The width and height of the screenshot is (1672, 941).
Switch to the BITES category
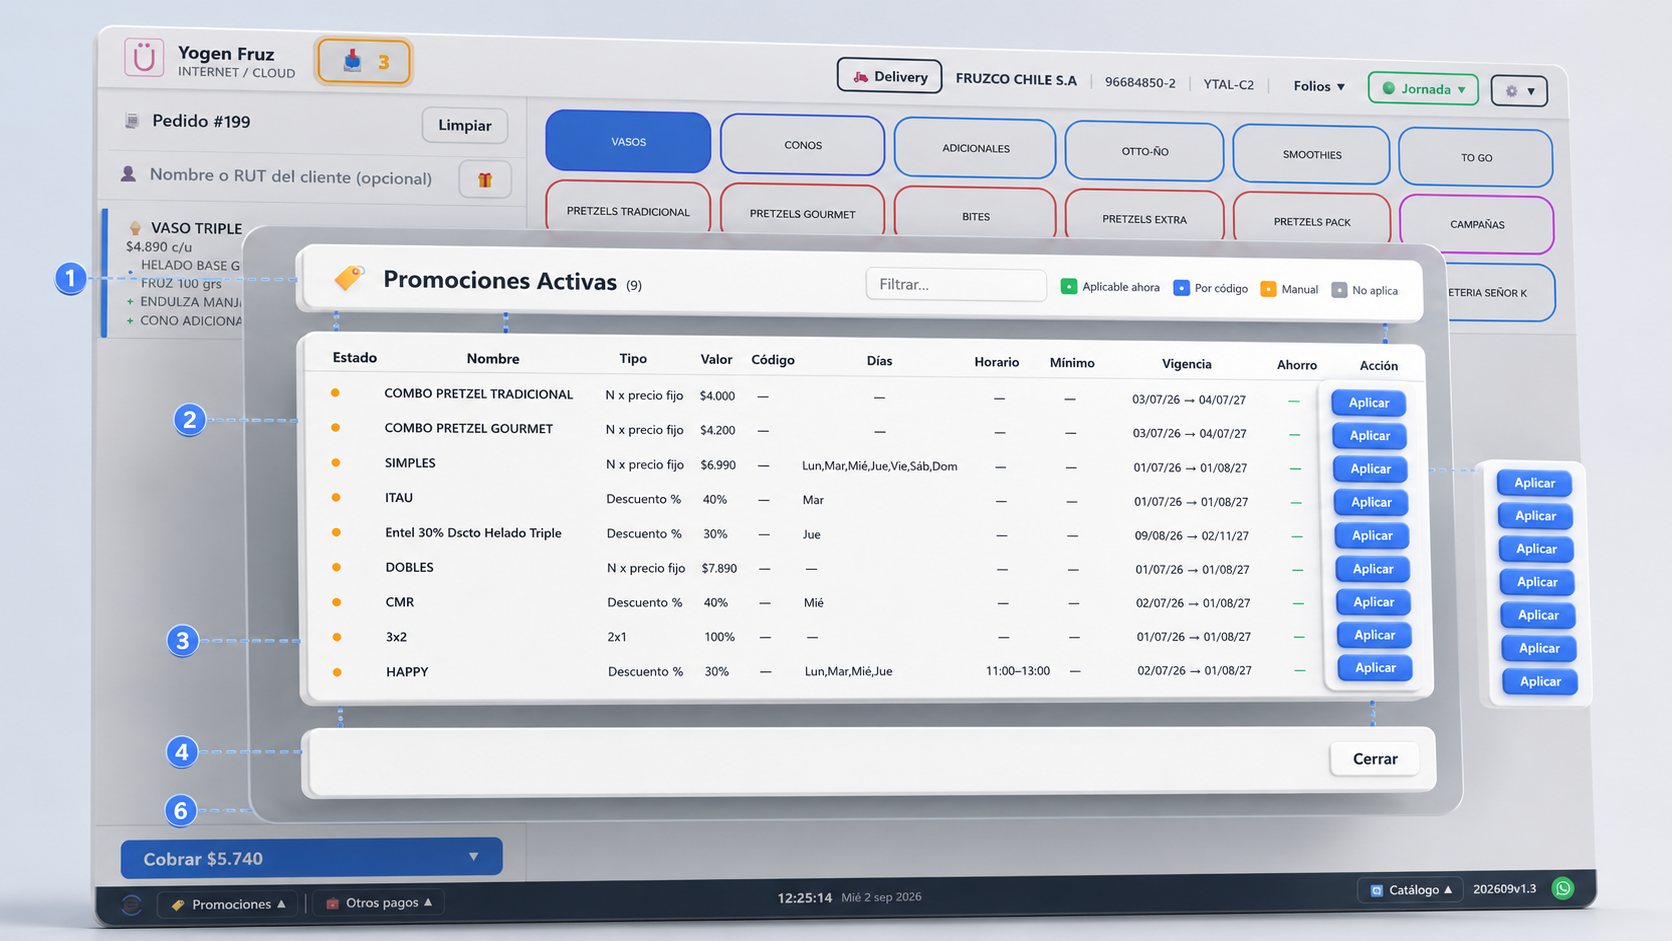coord(975,215)
